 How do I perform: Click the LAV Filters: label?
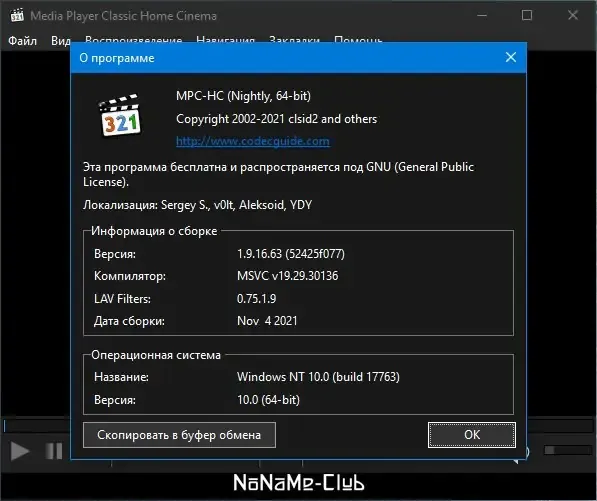pyautogui.click(x=122, y=299)
